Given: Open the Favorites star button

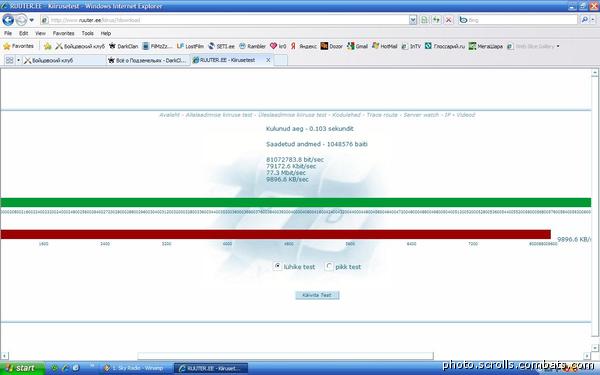Looking at the screenshot, I should coord(18,46).
